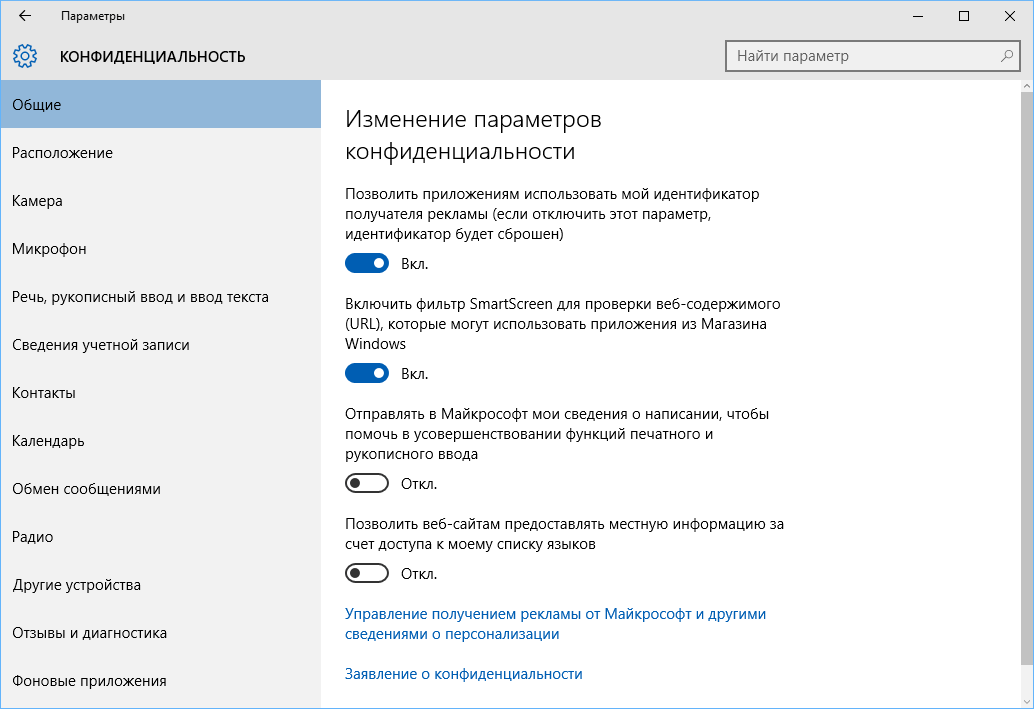
Task: Open Отзывы и диагностика section
Action: 89,632
